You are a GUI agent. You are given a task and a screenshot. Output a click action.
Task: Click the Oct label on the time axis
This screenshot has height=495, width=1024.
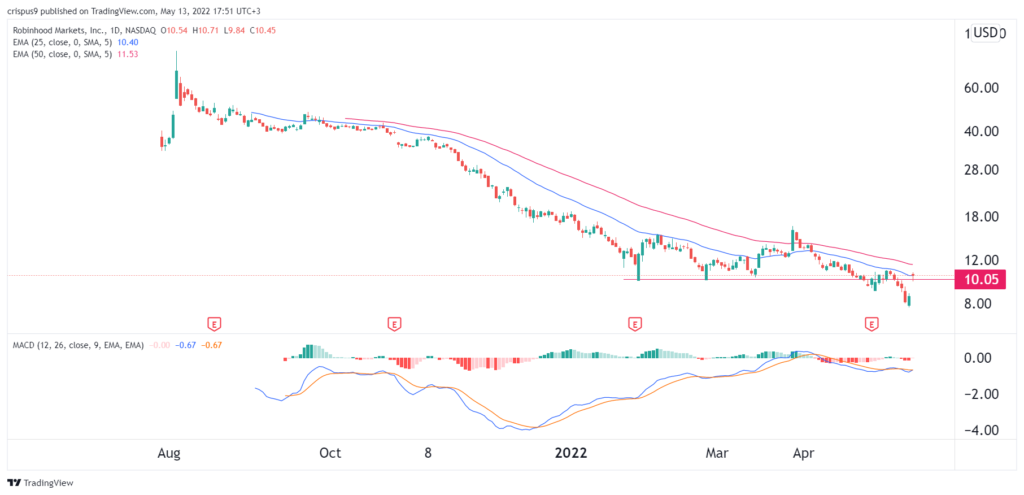329,452
